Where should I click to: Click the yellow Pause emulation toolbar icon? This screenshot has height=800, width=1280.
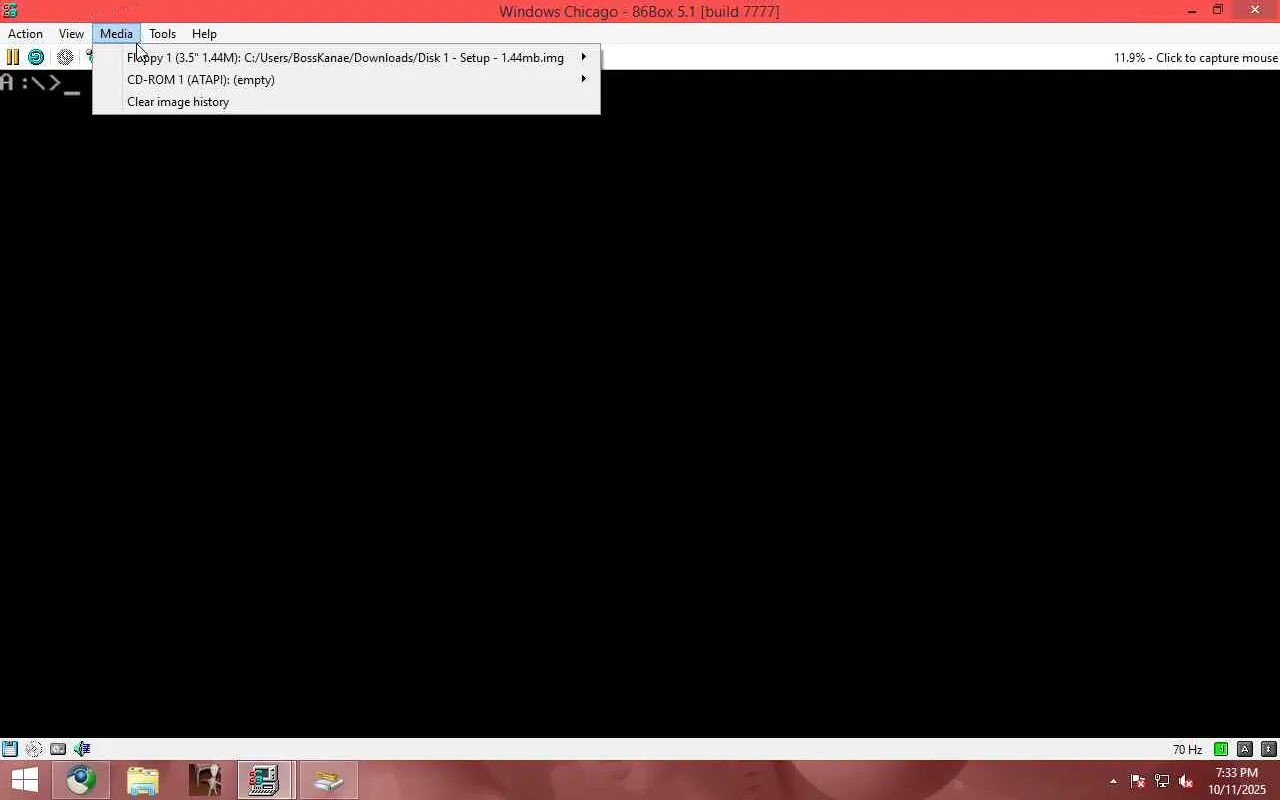click(13, 58)
